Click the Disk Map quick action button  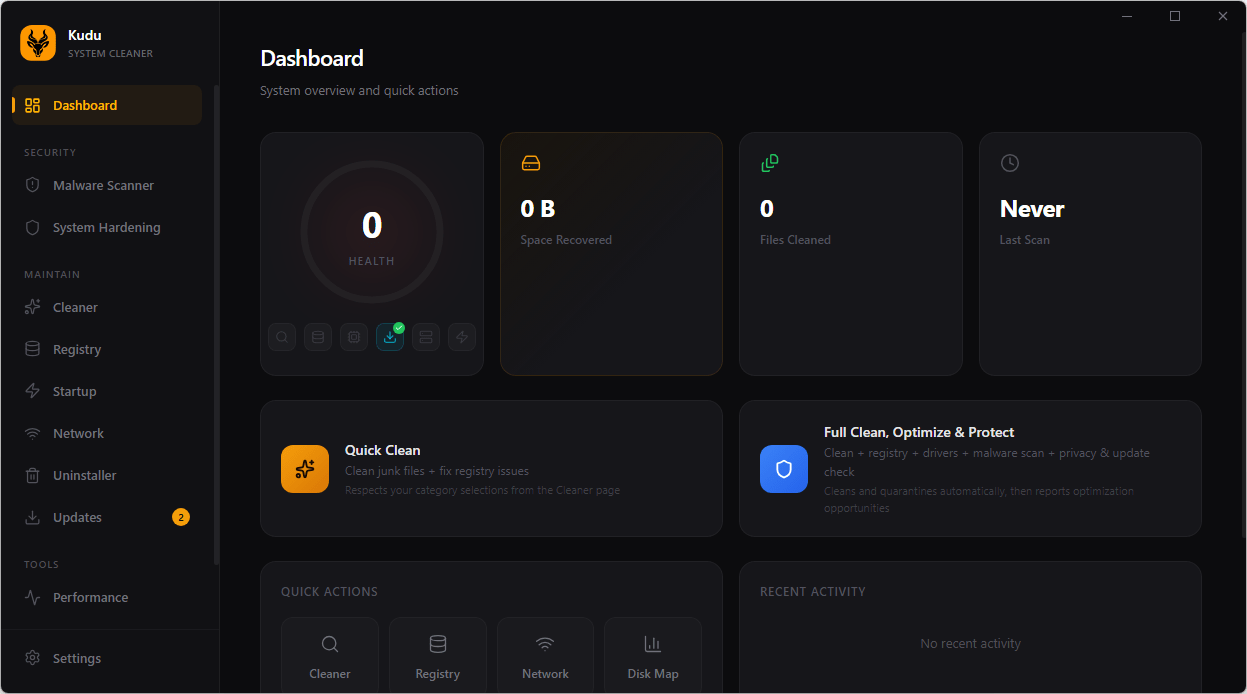[653, 656]
